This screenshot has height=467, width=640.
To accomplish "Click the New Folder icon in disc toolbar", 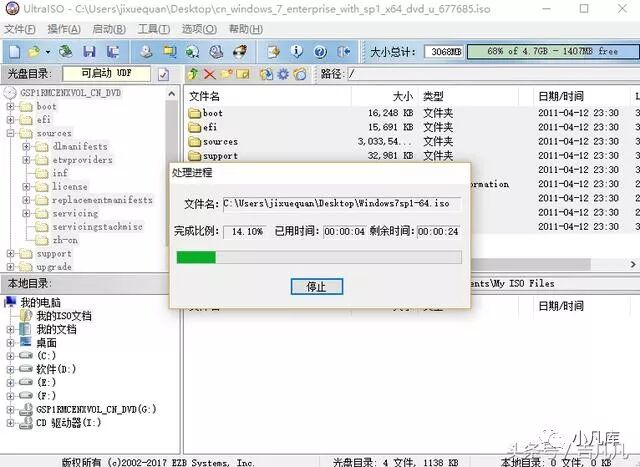I will (226, 74).
